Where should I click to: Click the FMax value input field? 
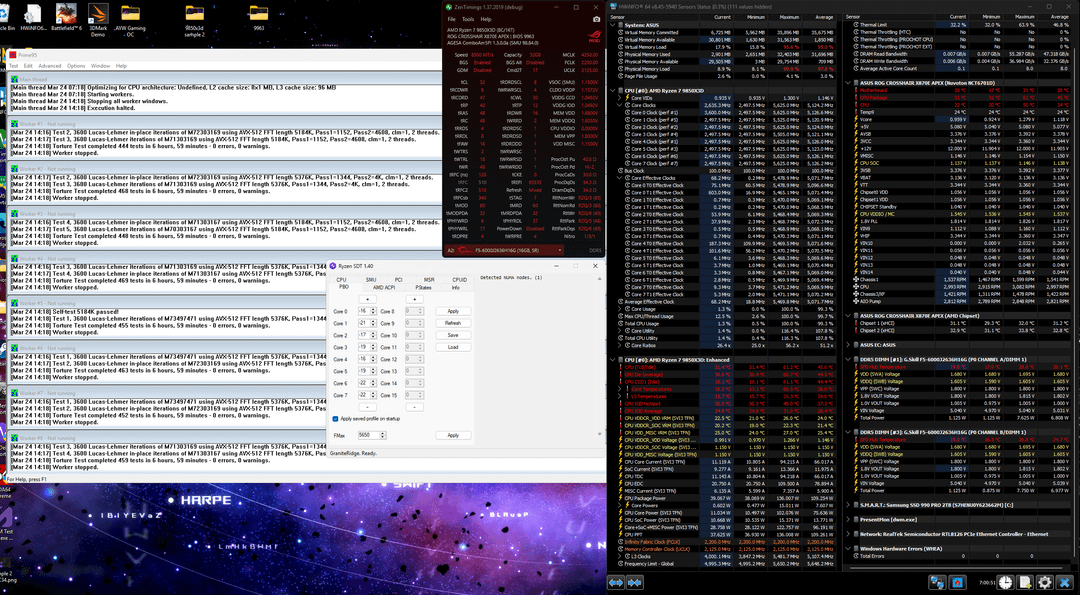(x=372, y=435)
